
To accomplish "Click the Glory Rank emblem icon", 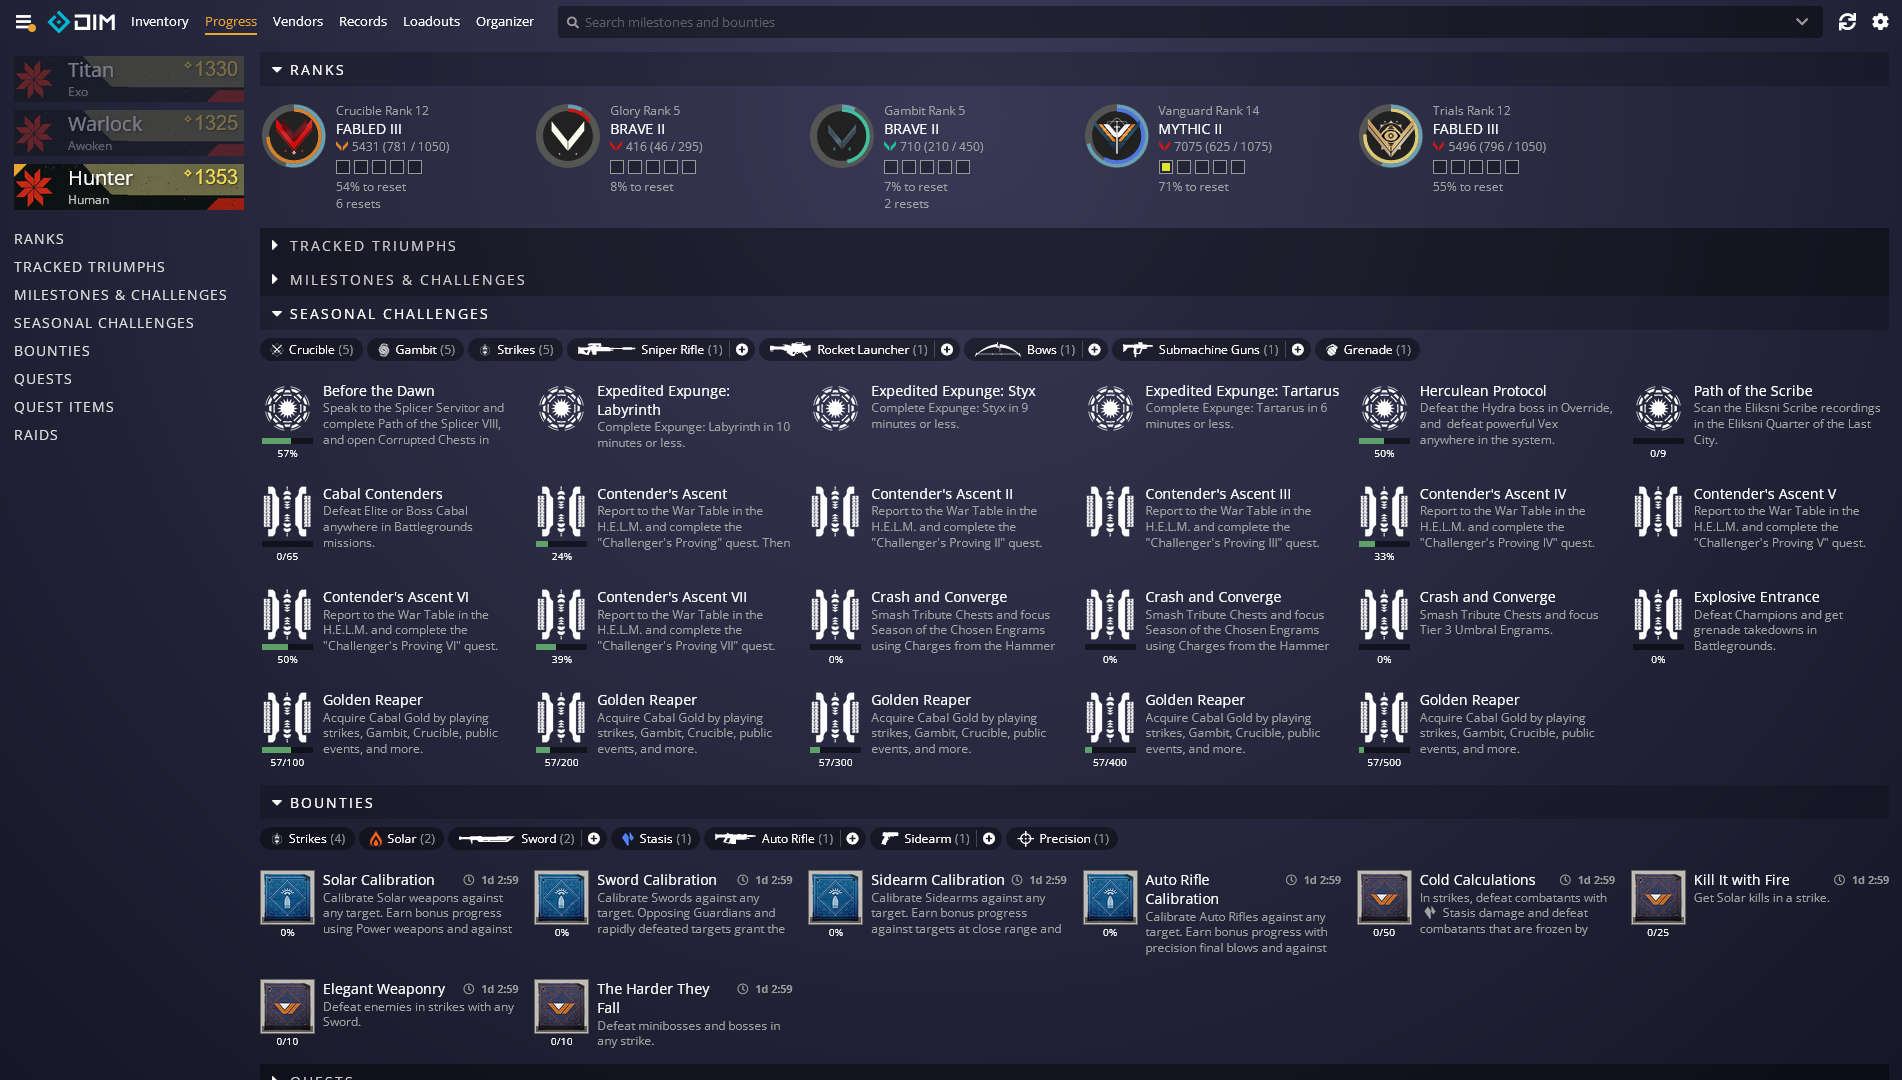I will point(567,136).
